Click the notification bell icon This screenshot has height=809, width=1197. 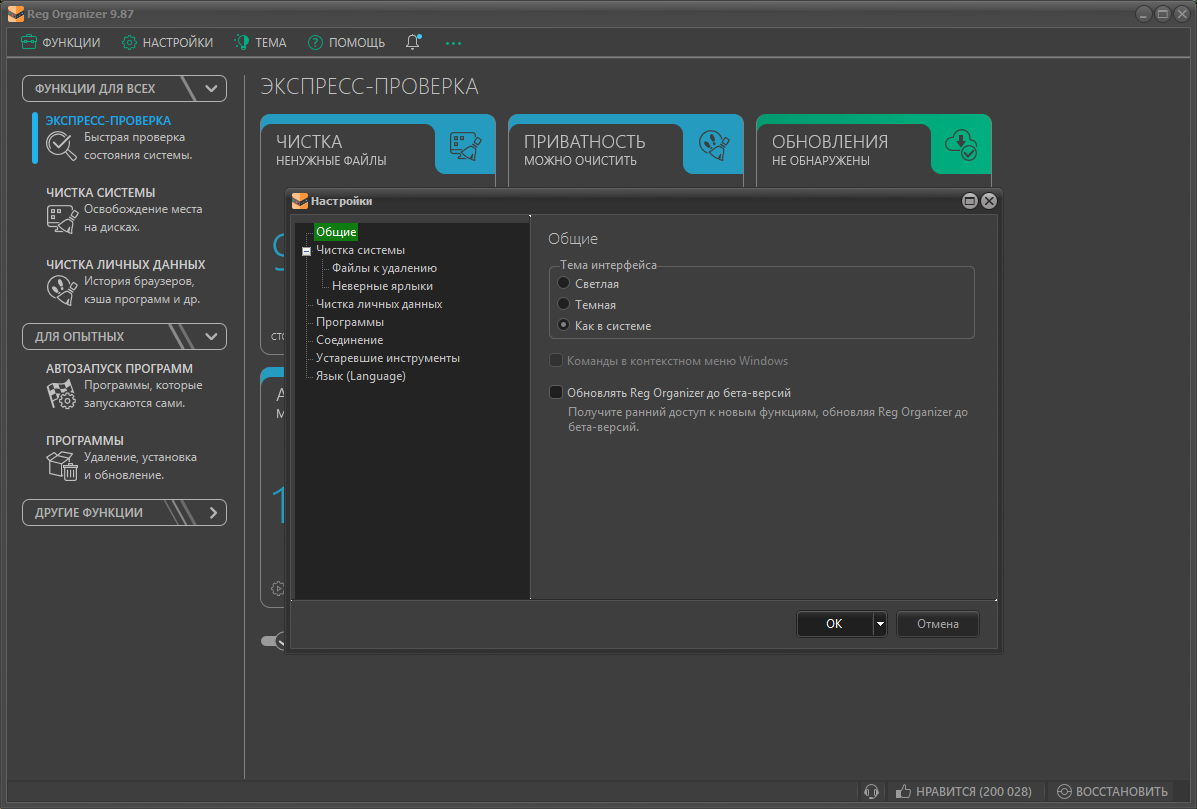[x=413, y=42]
